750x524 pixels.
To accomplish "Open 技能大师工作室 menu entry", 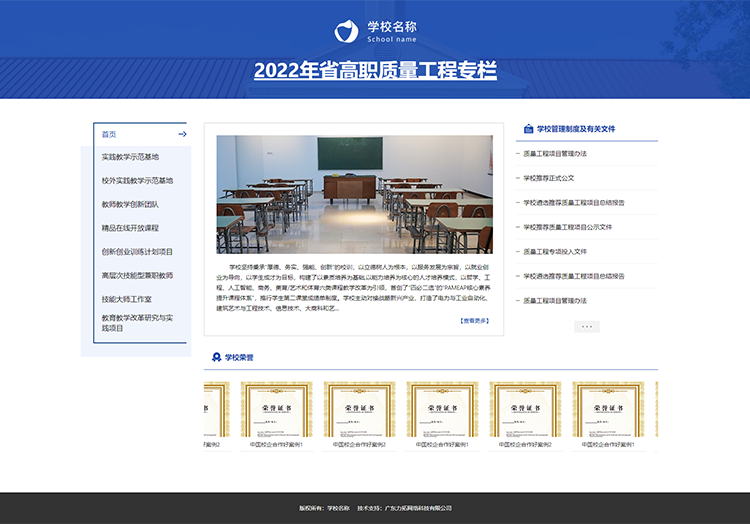I will pyautogui.click(x=126, y=299).
